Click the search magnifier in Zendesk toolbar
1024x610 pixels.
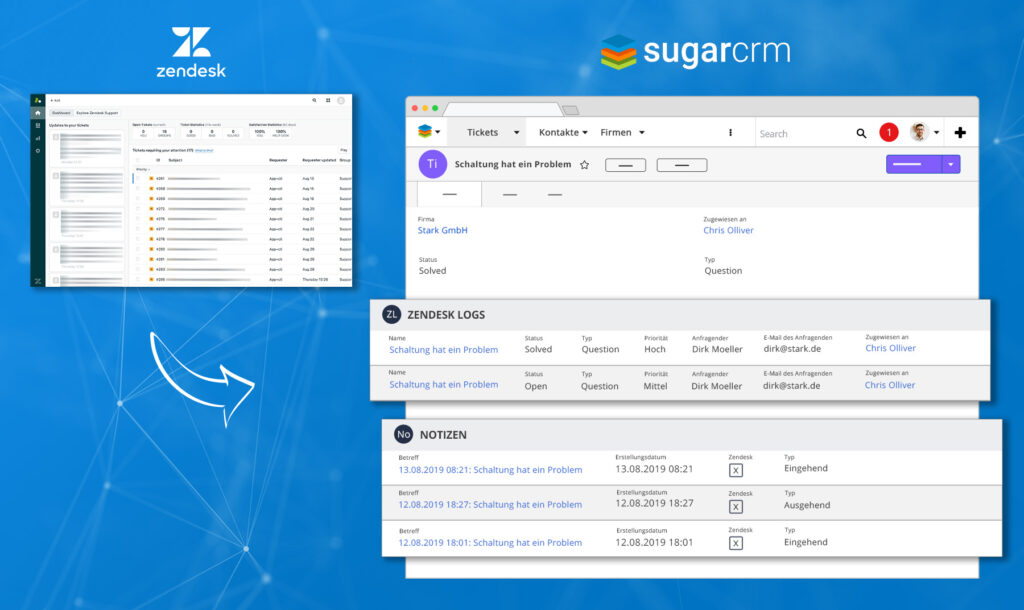click(314, 100)
